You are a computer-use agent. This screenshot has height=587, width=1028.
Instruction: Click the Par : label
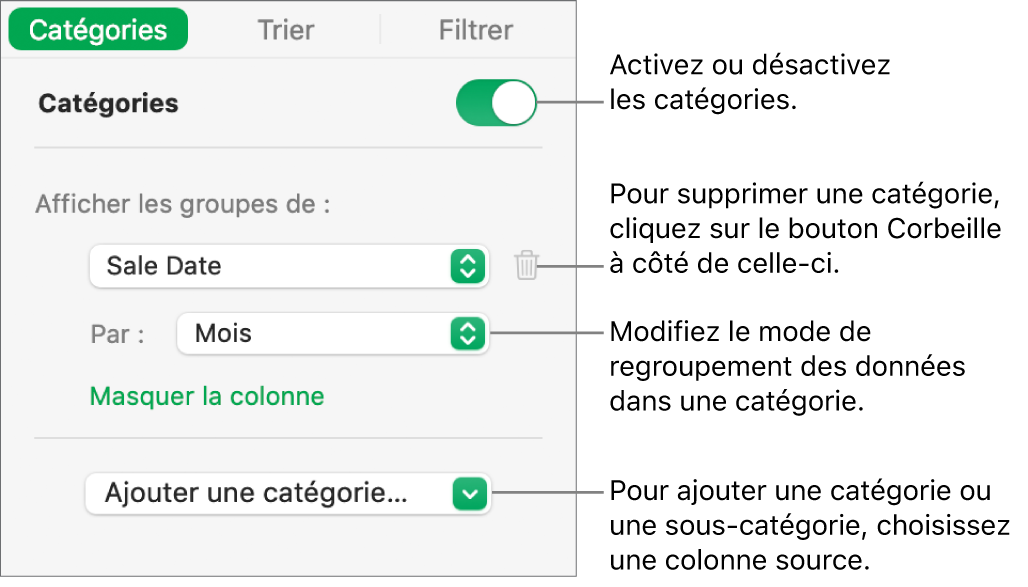point(117,334)
